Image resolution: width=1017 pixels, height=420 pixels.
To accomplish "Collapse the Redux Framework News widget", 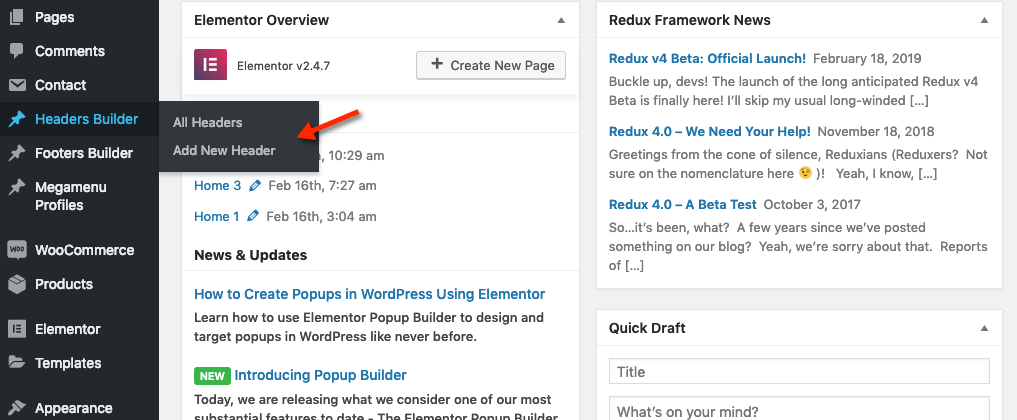I will [x=984, y=20].
